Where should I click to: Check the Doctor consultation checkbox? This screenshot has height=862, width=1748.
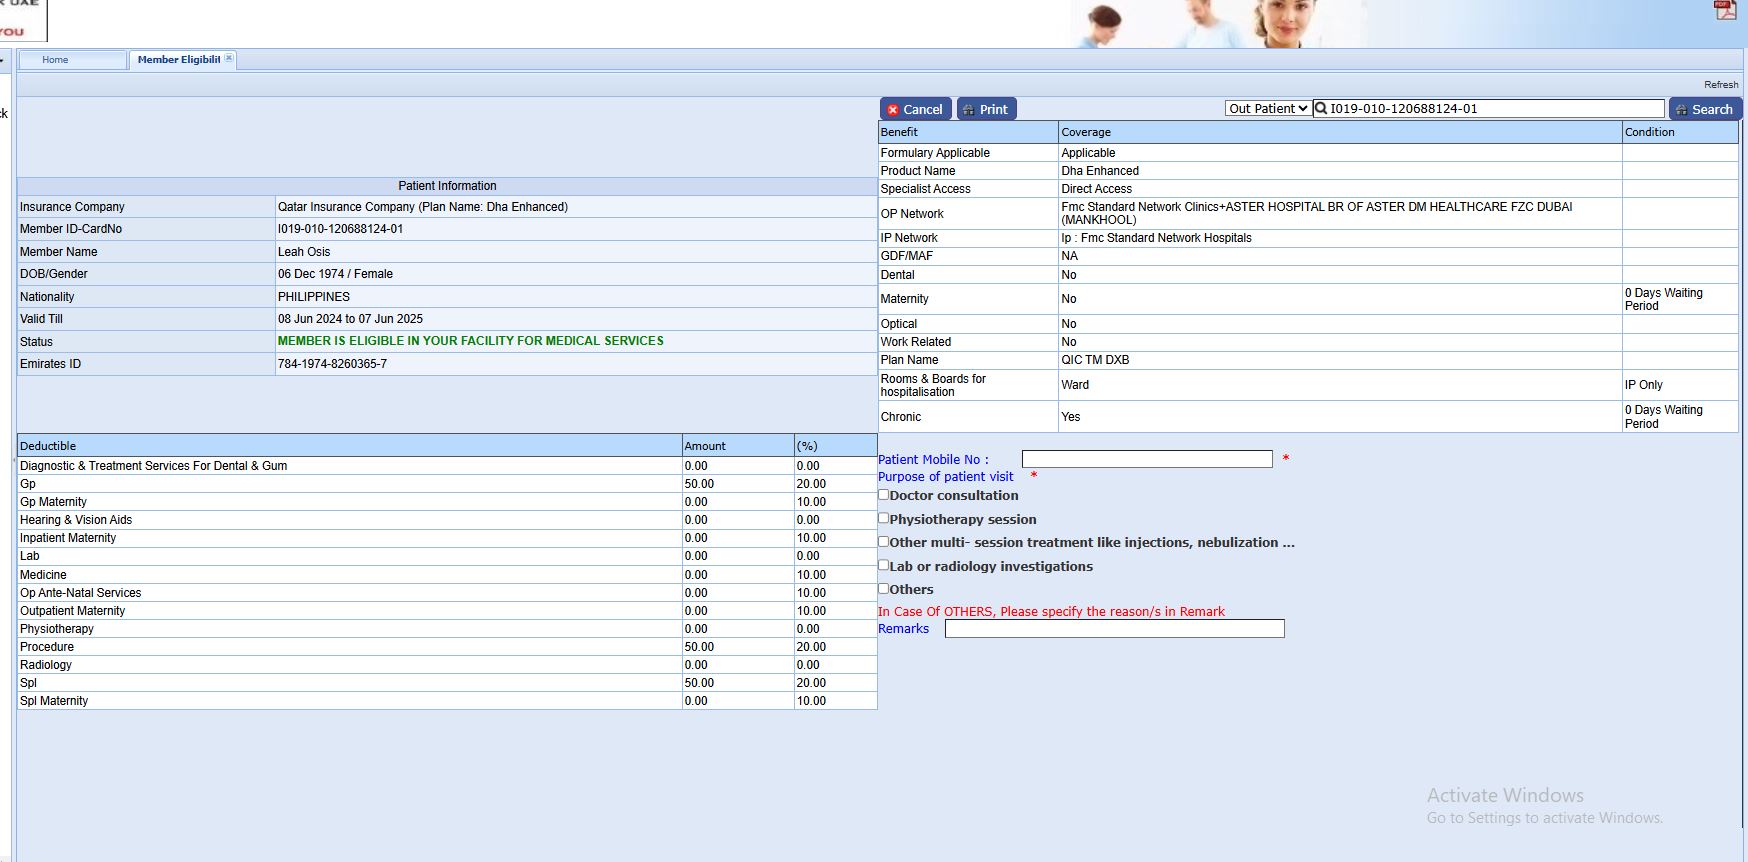click(884, 495)
